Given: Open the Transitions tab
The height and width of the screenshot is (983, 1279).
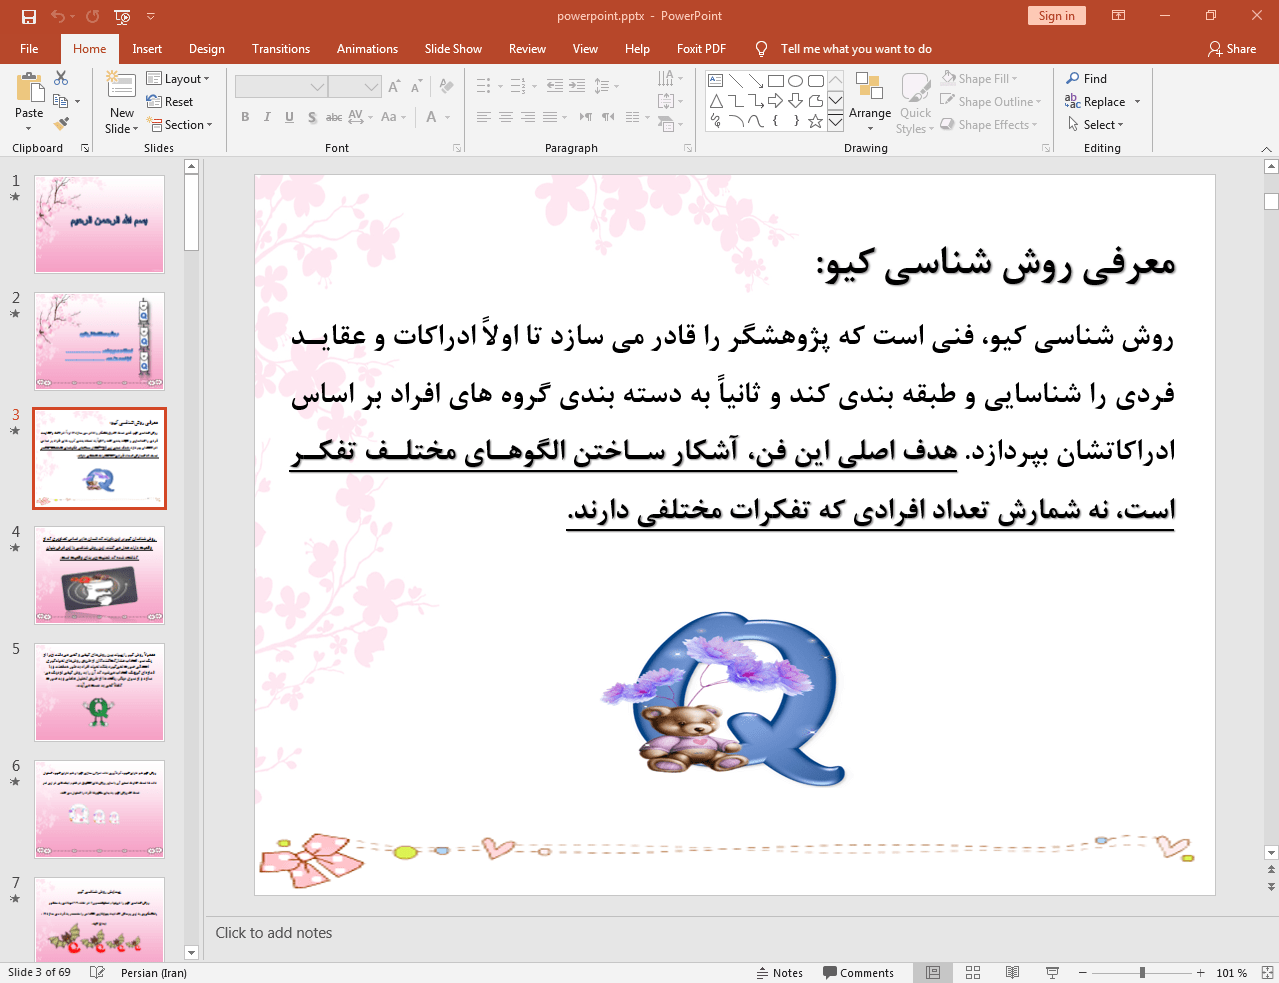Looking at the screenshot, I should [281, 49].
